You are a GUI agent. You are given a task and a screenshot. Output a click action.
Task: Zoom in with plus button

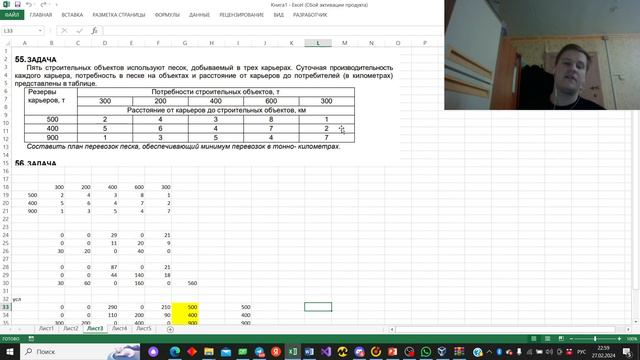tap(619, 339)
